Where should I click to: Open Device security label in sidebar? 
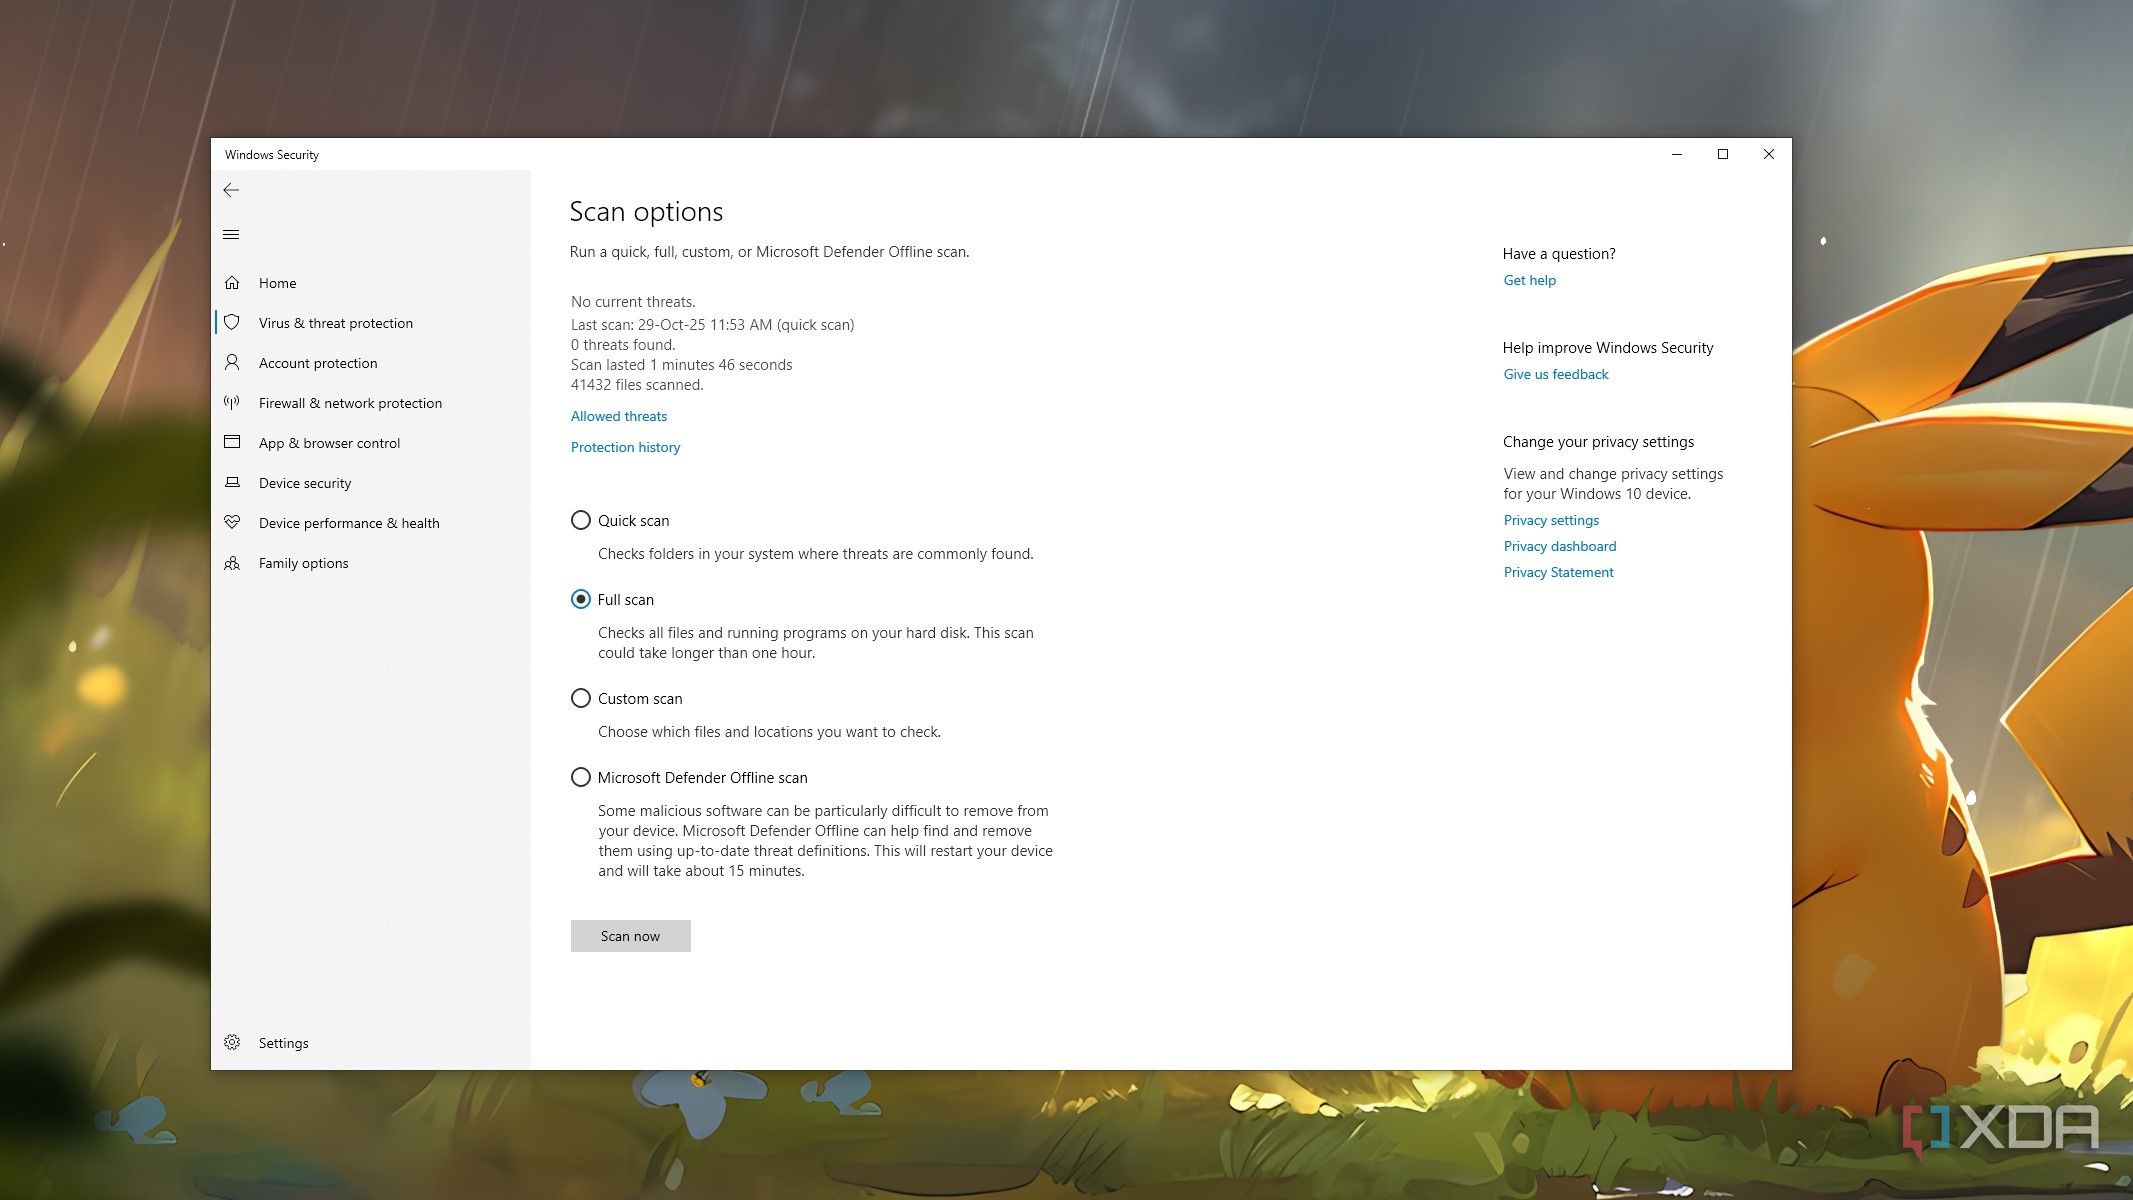point(305,483)
